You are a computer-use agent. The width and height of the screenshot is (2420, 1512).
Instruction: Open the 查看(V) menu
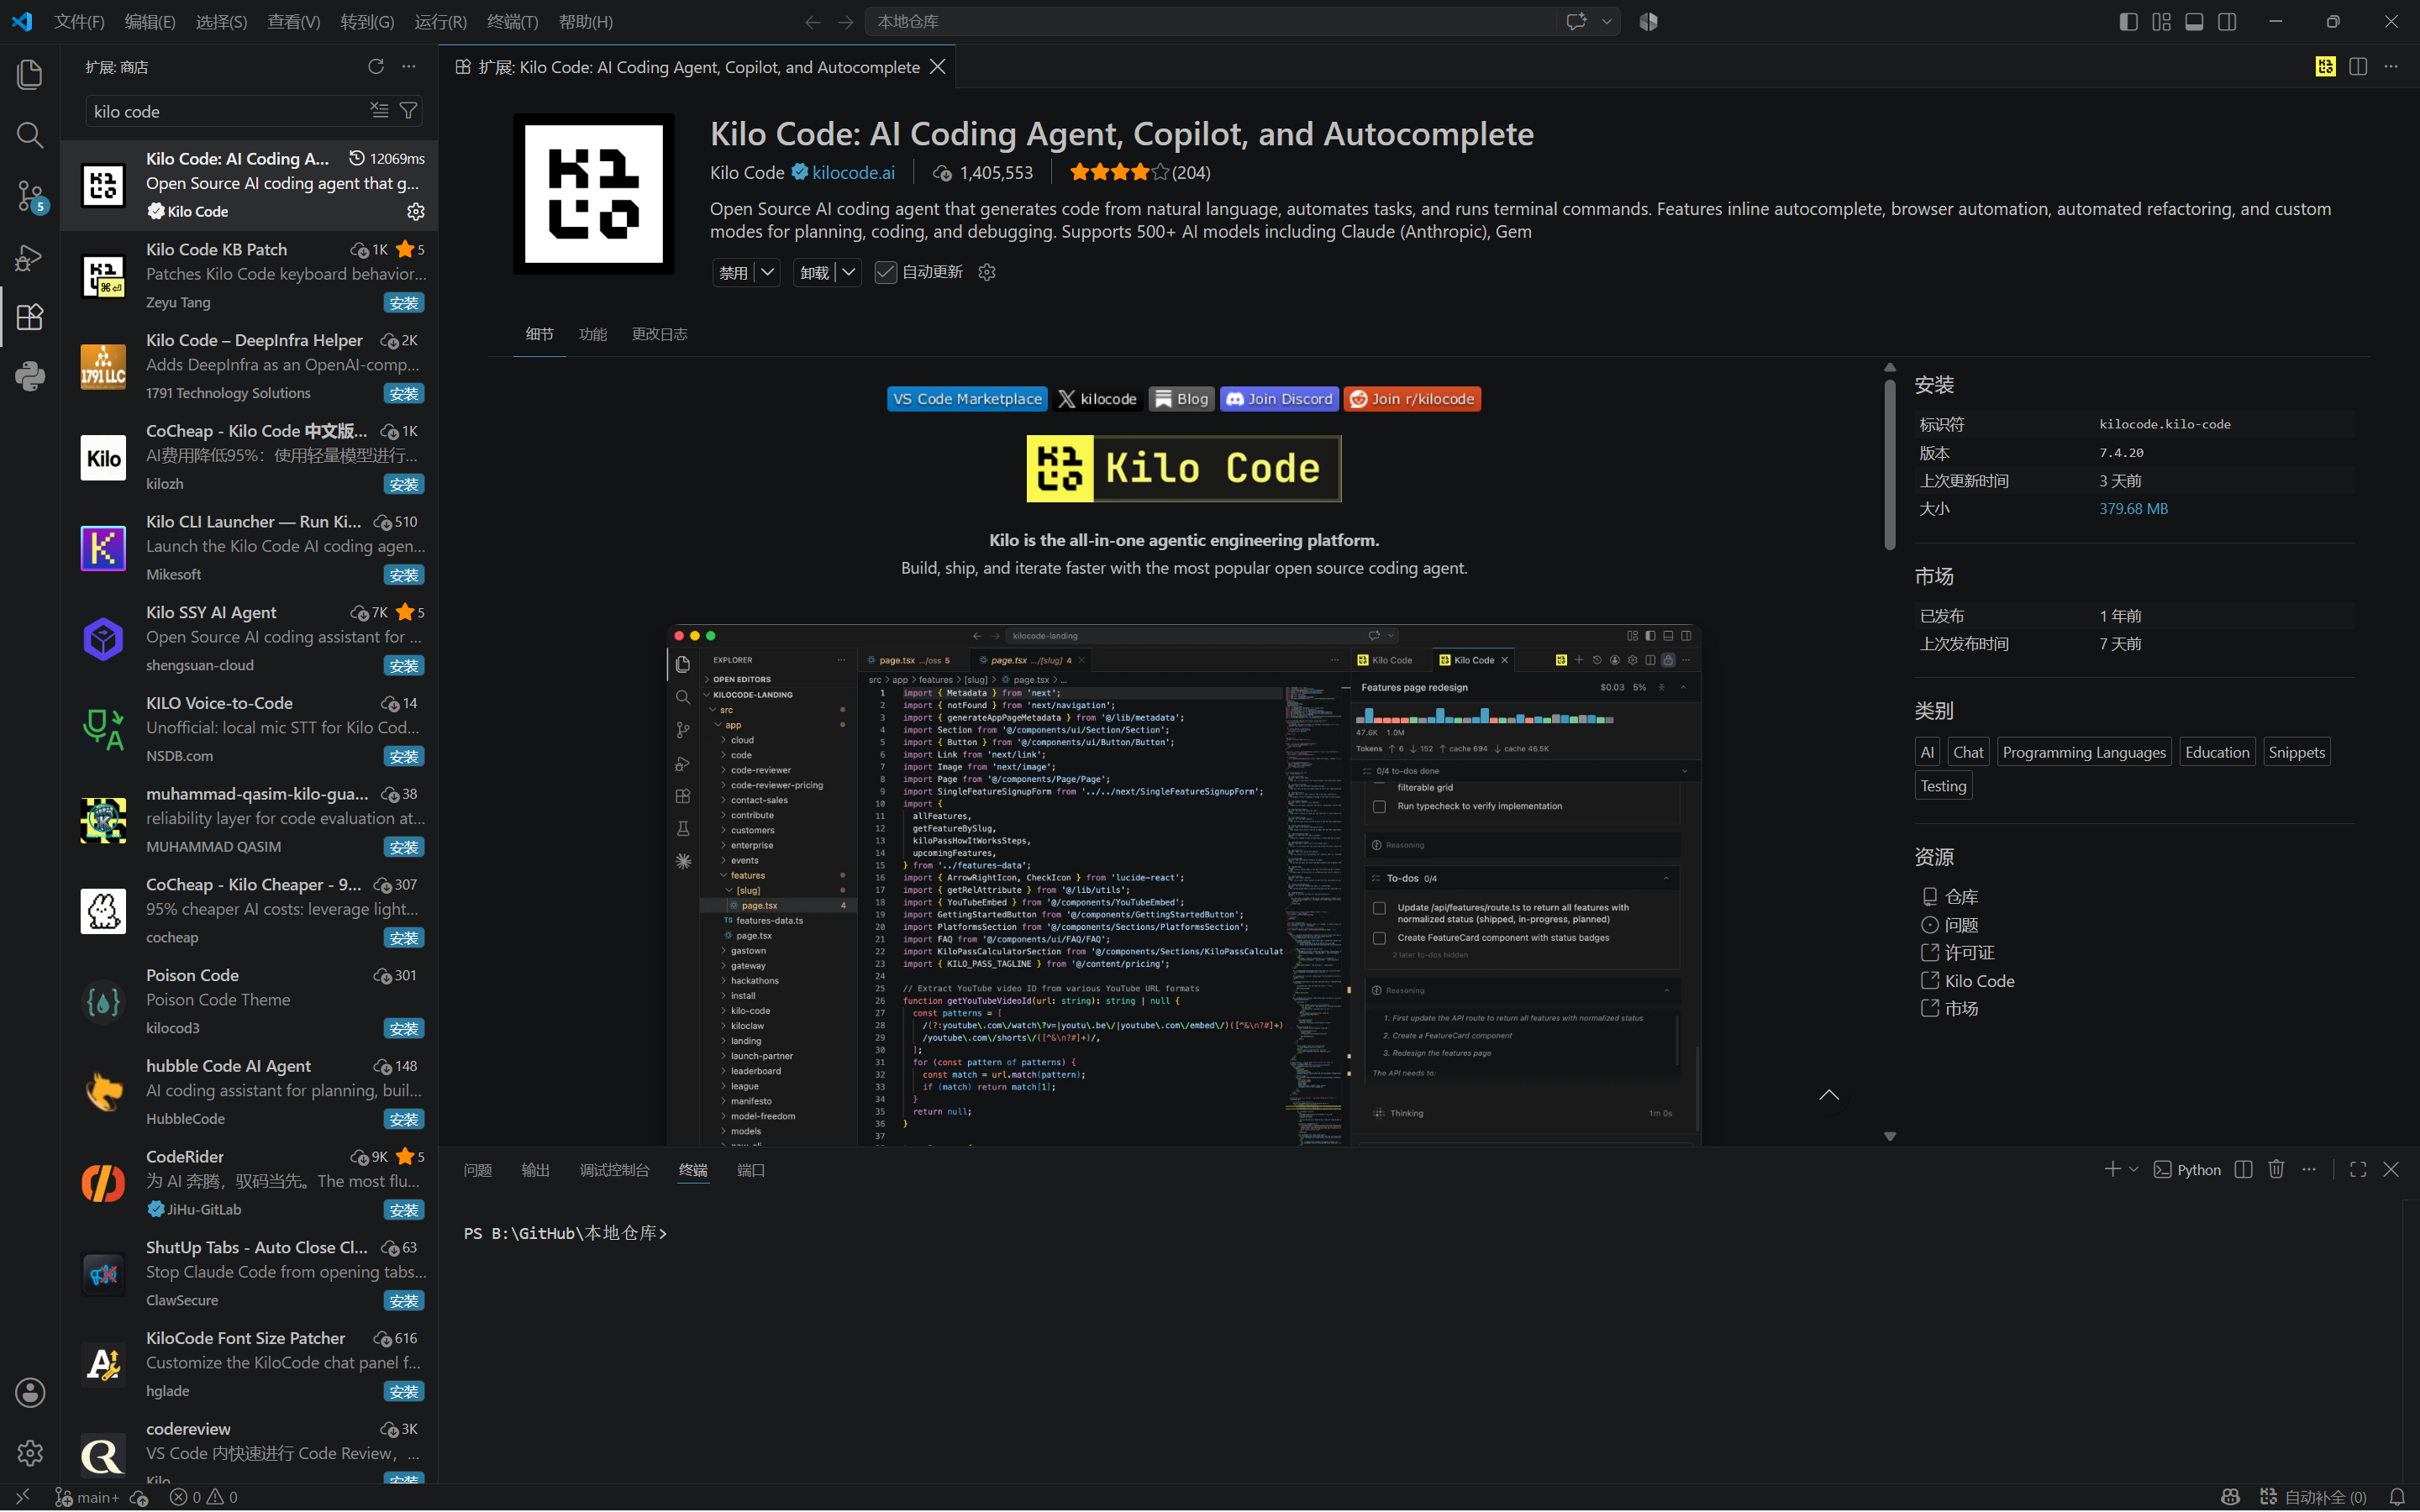click(x=294, y=22)
